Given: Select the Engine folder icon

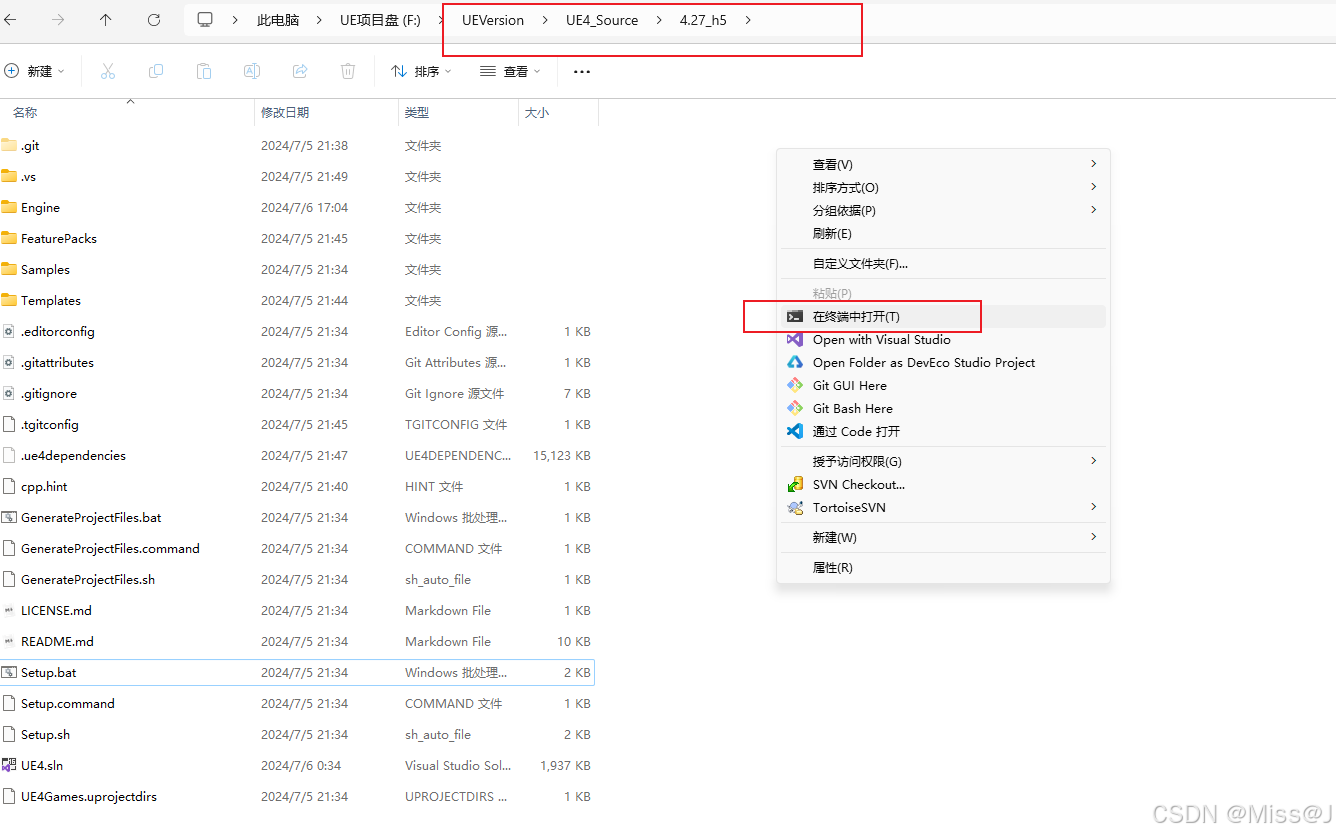Looking at the screenshot, I should [9, 207].
